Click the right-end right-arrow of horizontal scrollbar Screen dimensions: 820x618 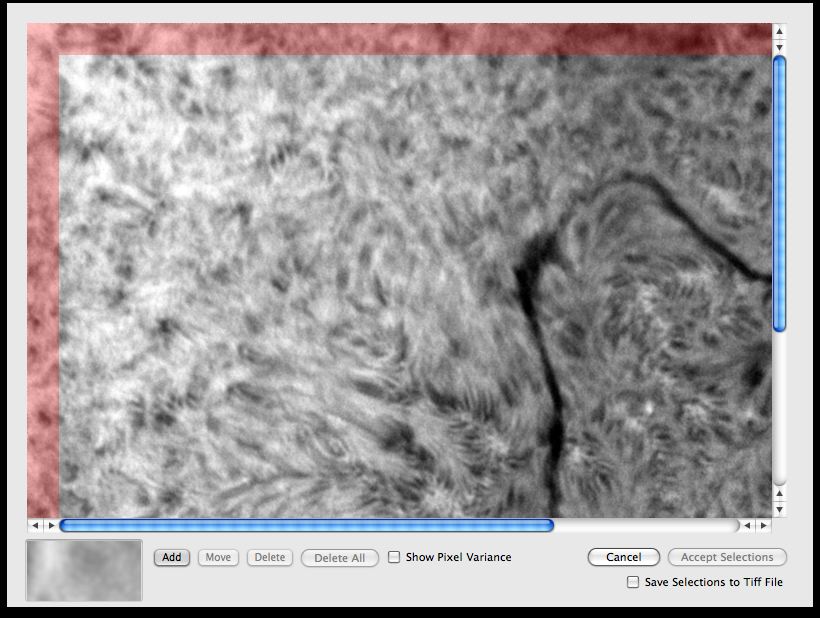(x=764, y=525)
